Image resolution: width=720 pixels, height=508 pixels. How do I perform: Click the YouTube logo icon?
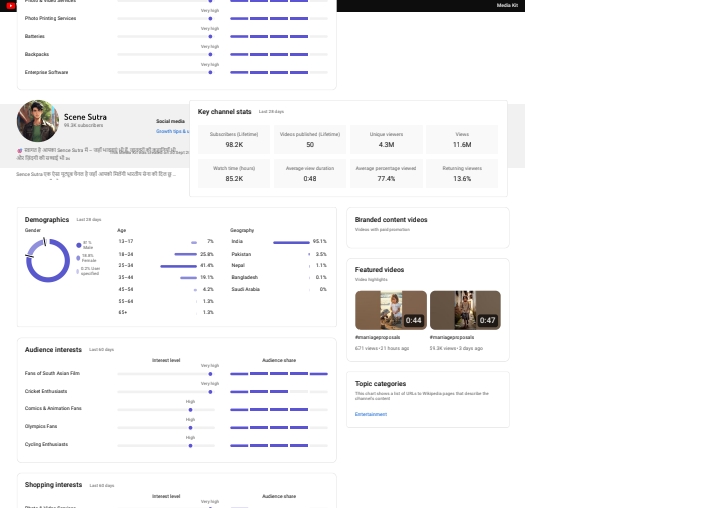[11, 6]
